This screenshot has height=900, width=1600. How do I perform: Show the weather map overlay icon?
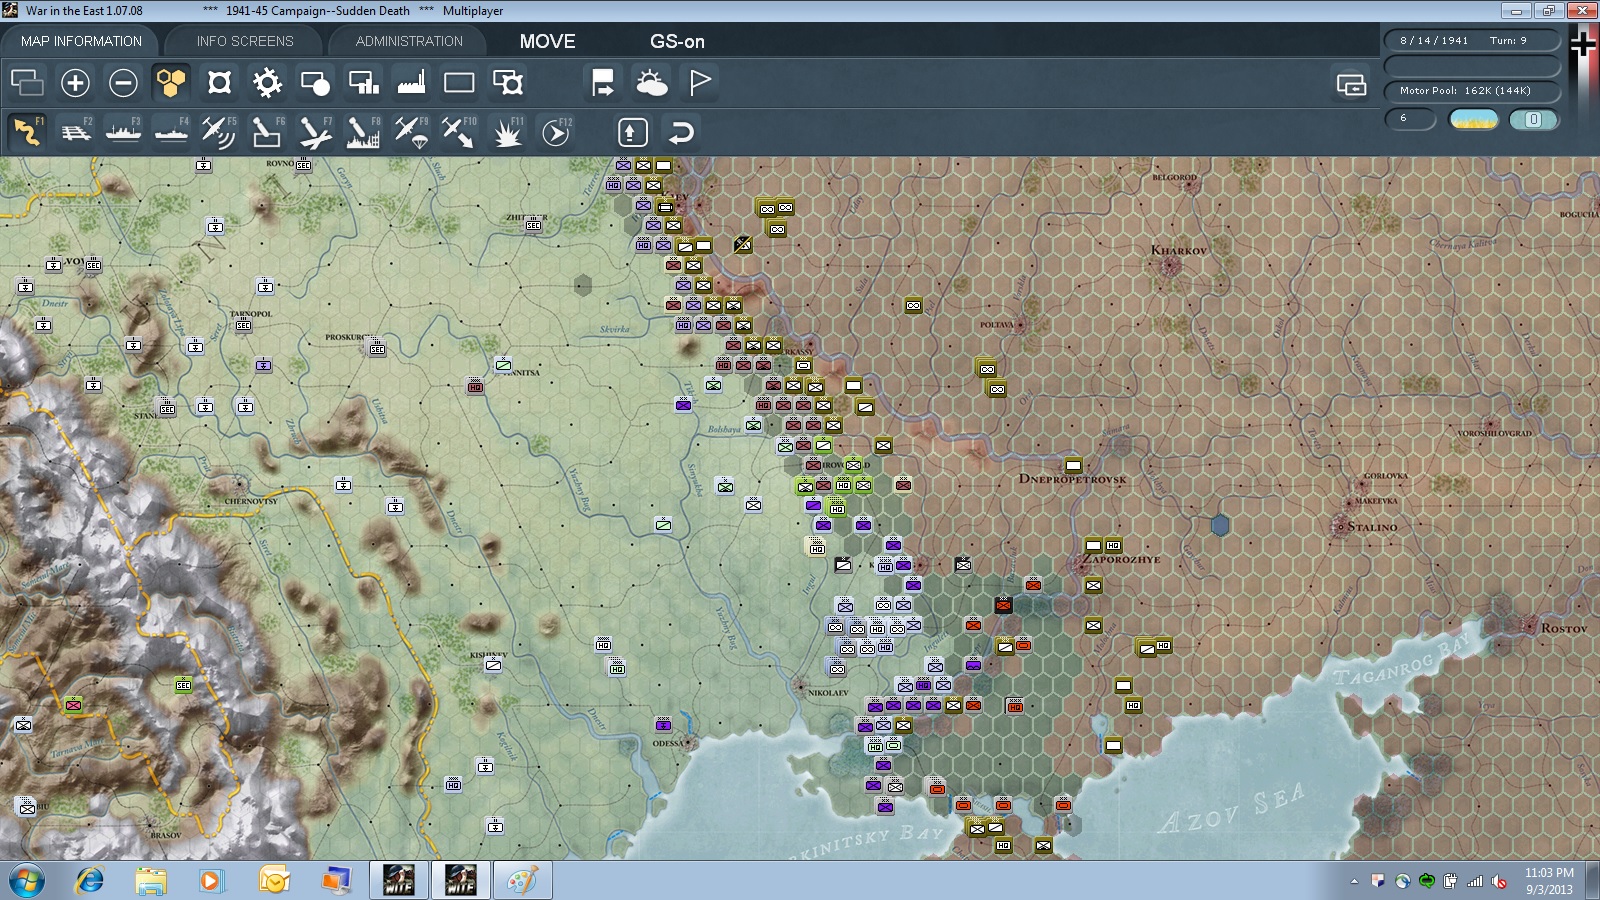tap(651, 83)
